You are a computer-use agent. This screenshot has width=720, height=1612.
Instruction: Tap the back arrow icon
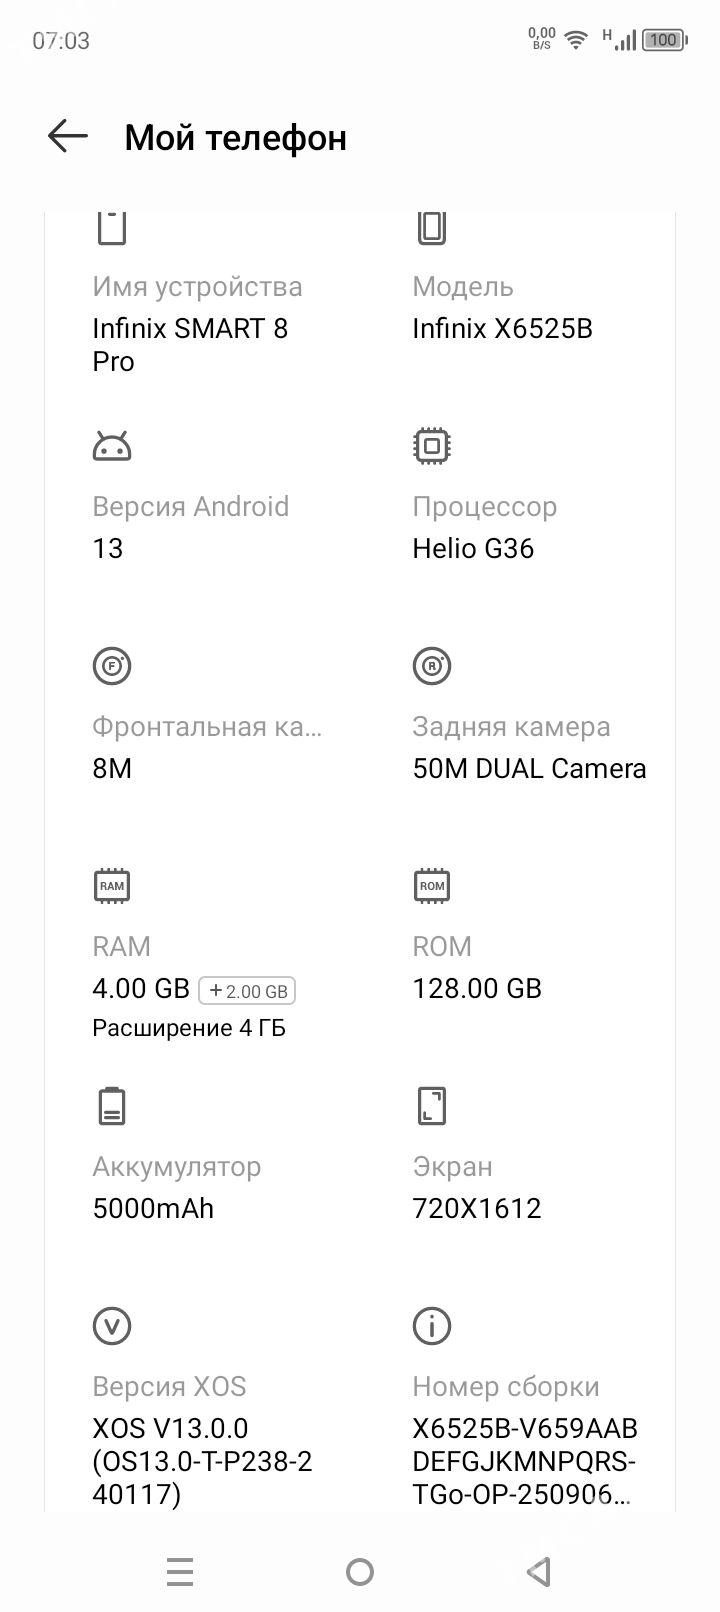pos(68,136)
